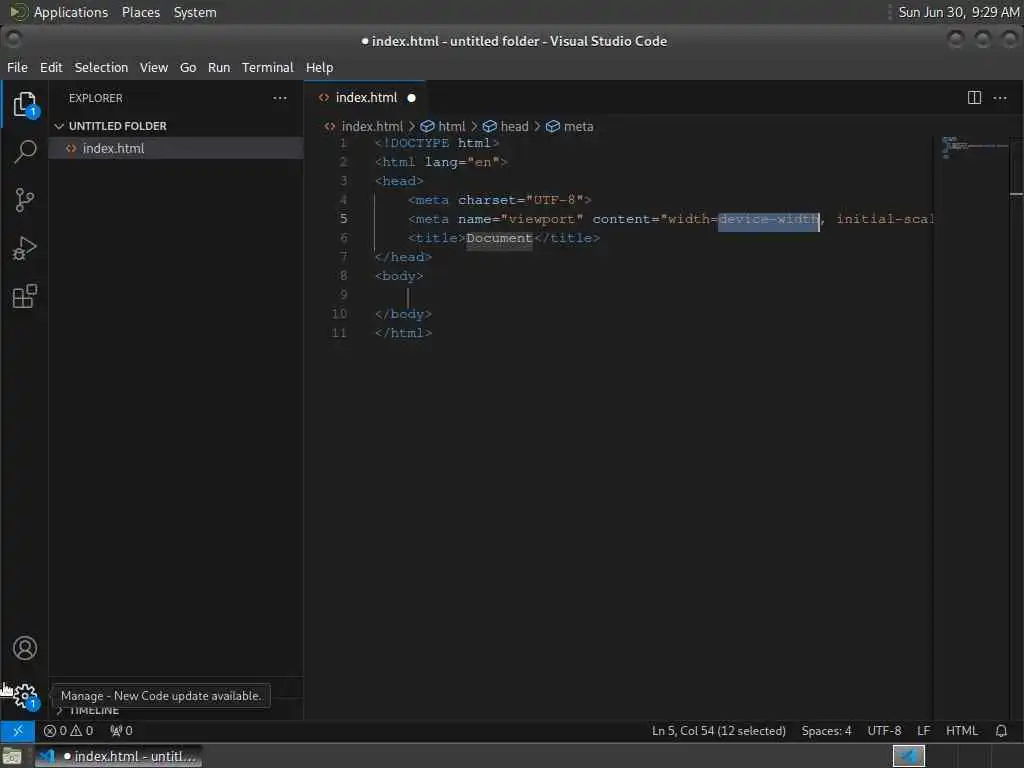This screenshot has height=768, width=1024.
Task: Click the word Document in title tag
Action: click(x=499, y=238)
